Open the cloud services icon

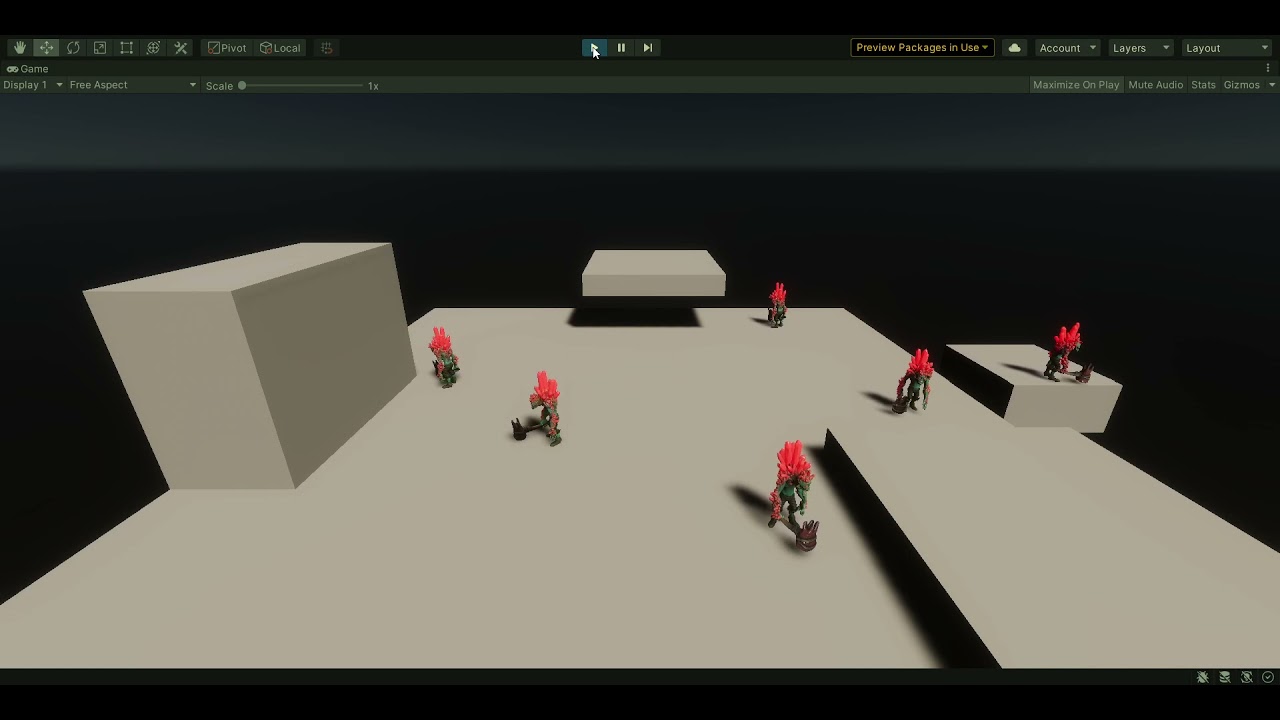pos(1014,48)
